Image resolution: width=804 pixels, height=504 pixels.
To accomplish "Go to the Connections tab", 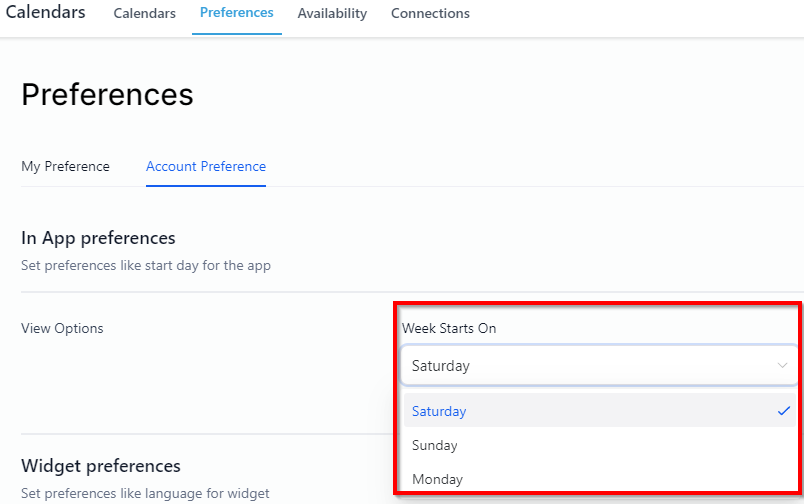I will coord(430,14).
